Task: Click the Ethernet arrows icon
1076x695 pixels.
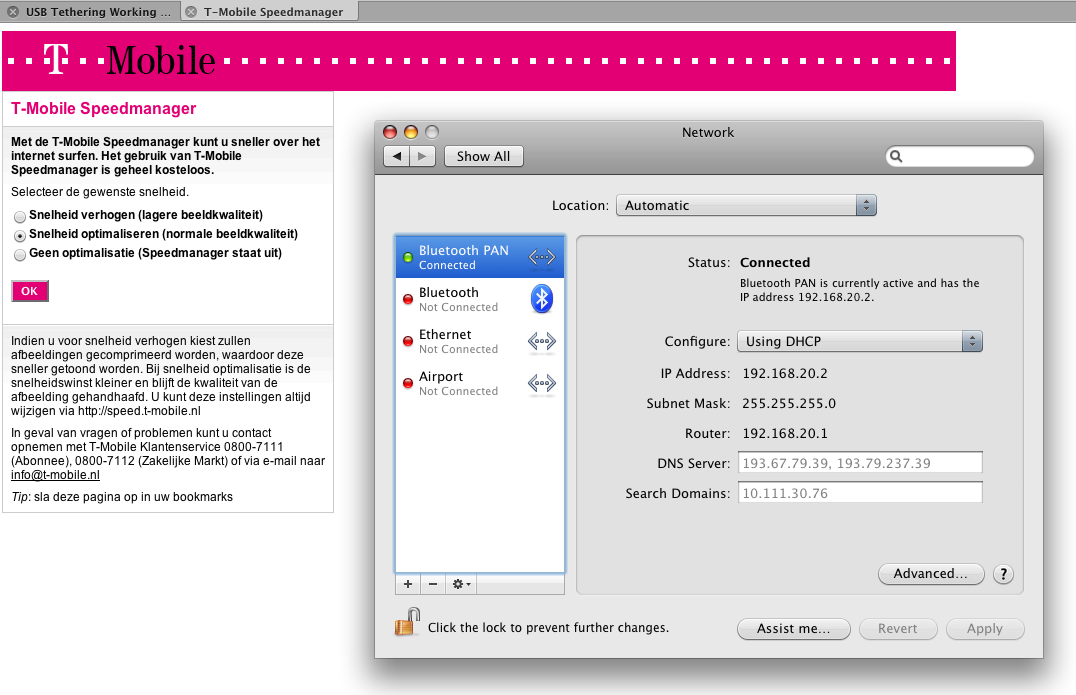Action: (541, 341)
